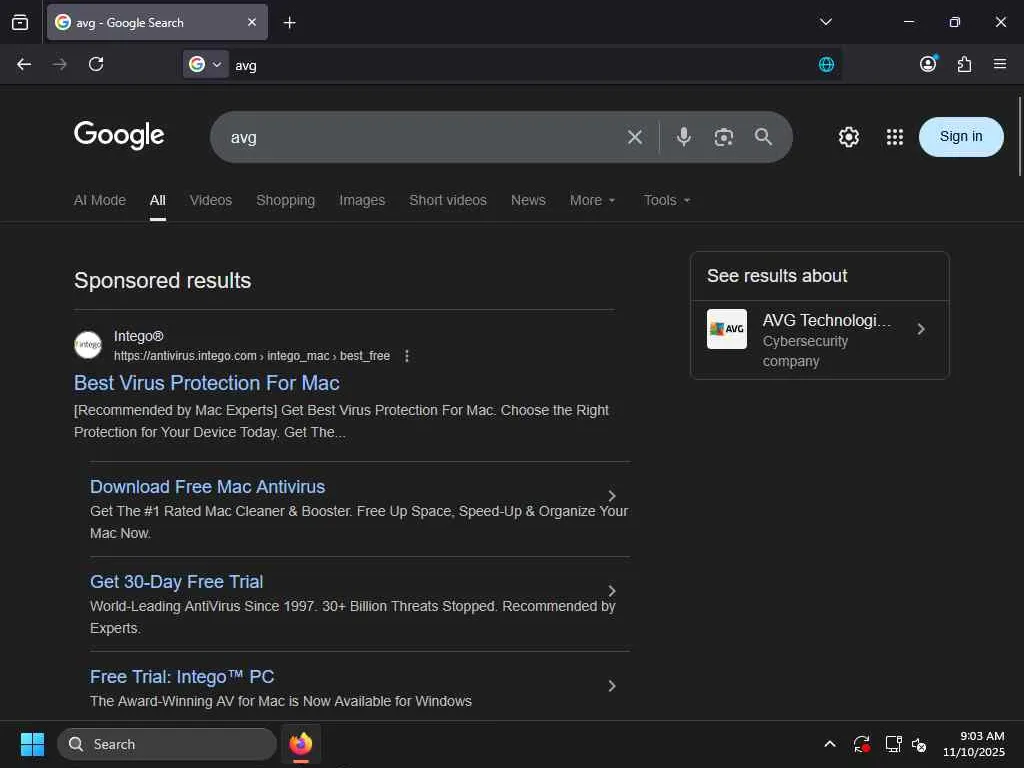Viewport: 1024px width, 768px height.
Task: Click chevron beside Get 30-Day Free Trial
Action: pos(611,591)
